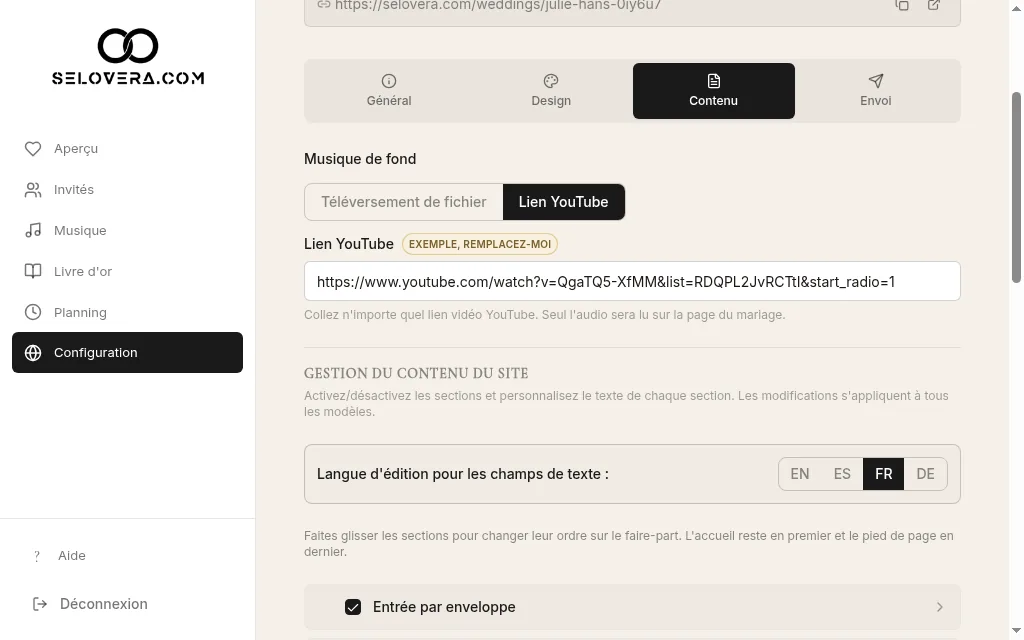Click the music note icon beside Musique

pos(33,231)
